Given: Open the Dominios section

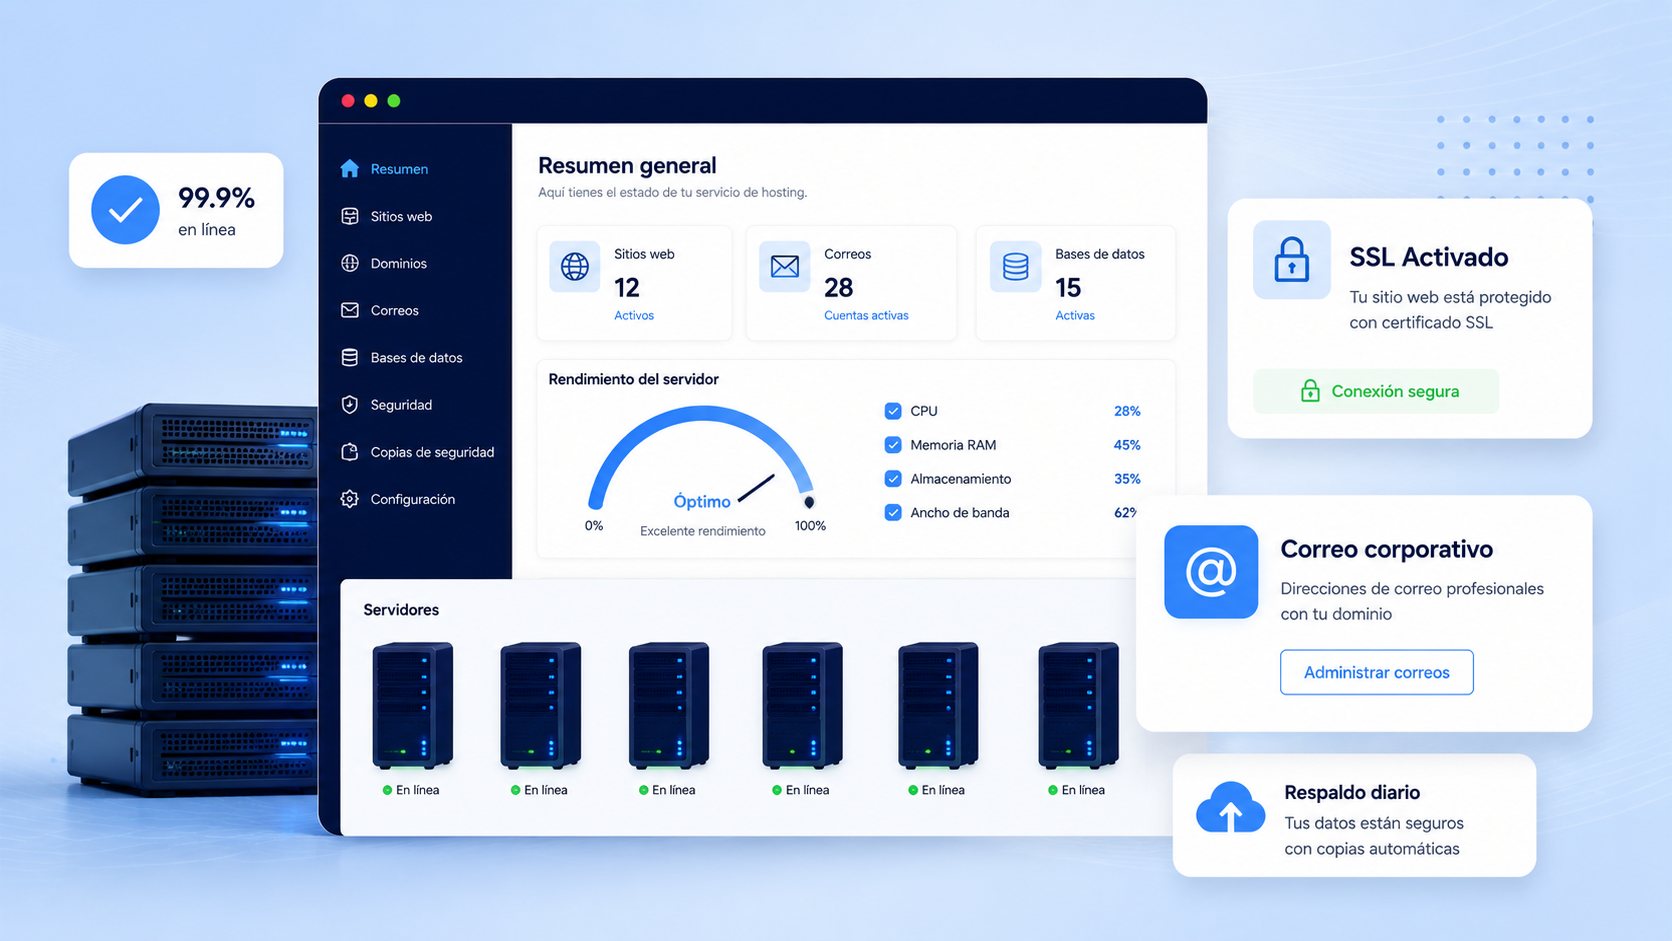Looking at the screenshot, I should point(398,263).
